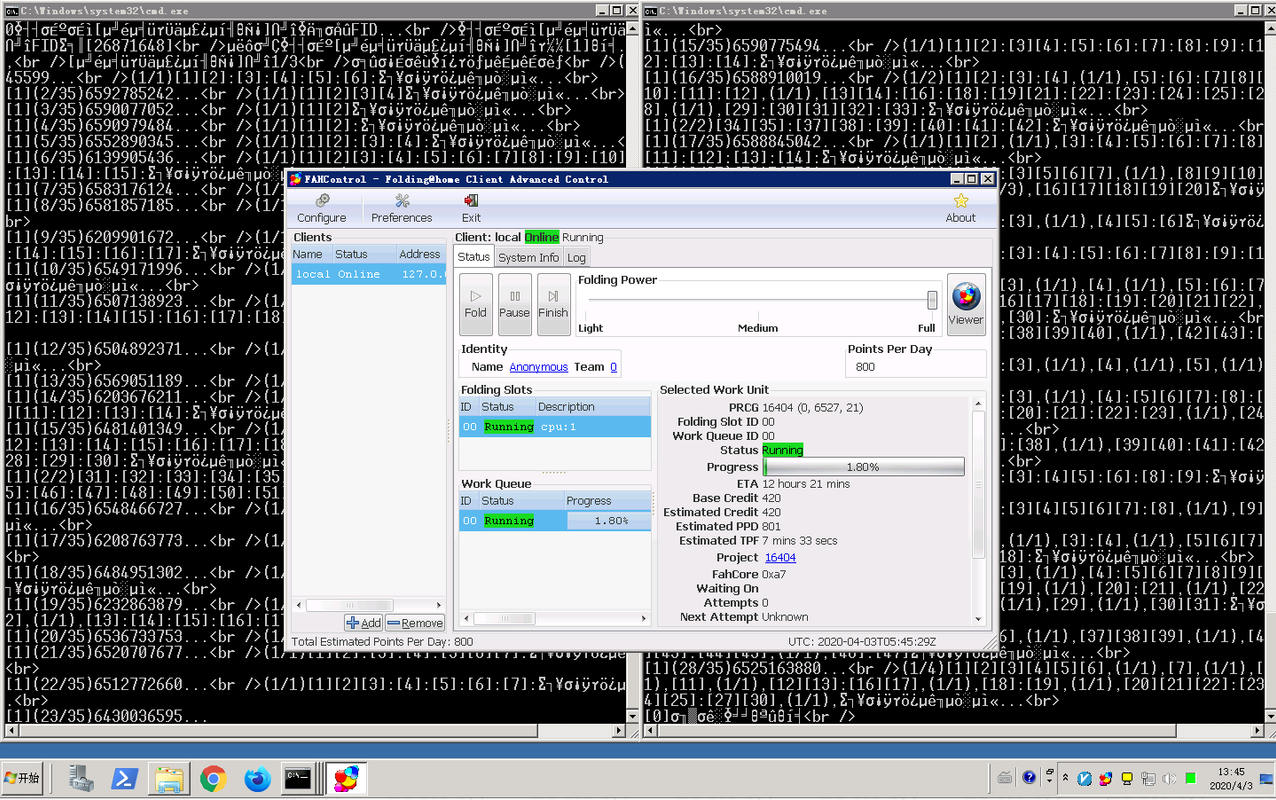Click the Clients Address column header
Viewport: 1276px width, 800px height.
(x=420, y=255)
